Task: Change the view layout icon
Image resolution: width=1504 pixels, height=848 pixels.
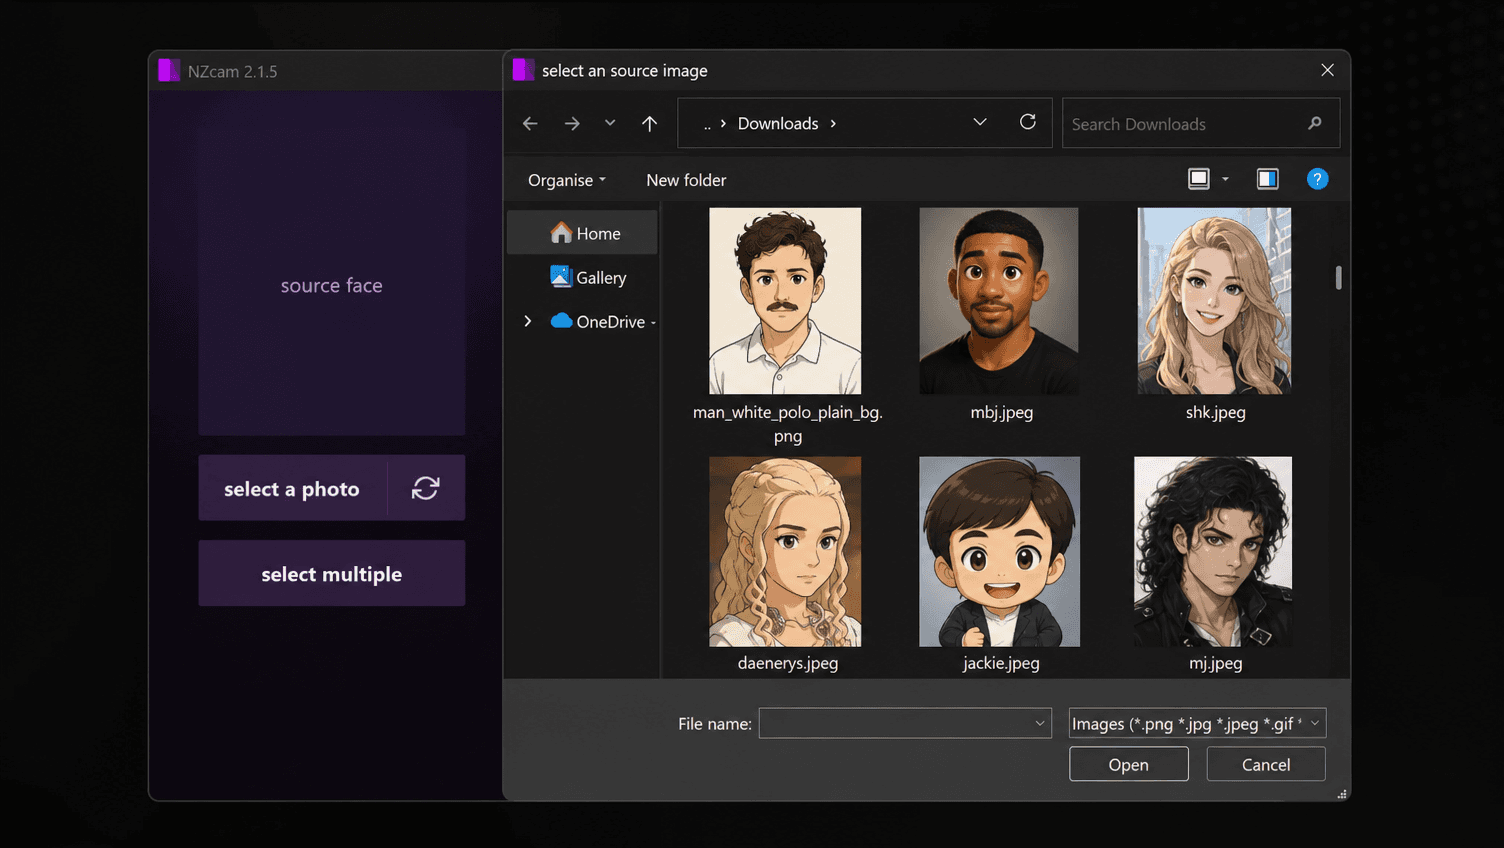Action: [x=1199, y=179]
